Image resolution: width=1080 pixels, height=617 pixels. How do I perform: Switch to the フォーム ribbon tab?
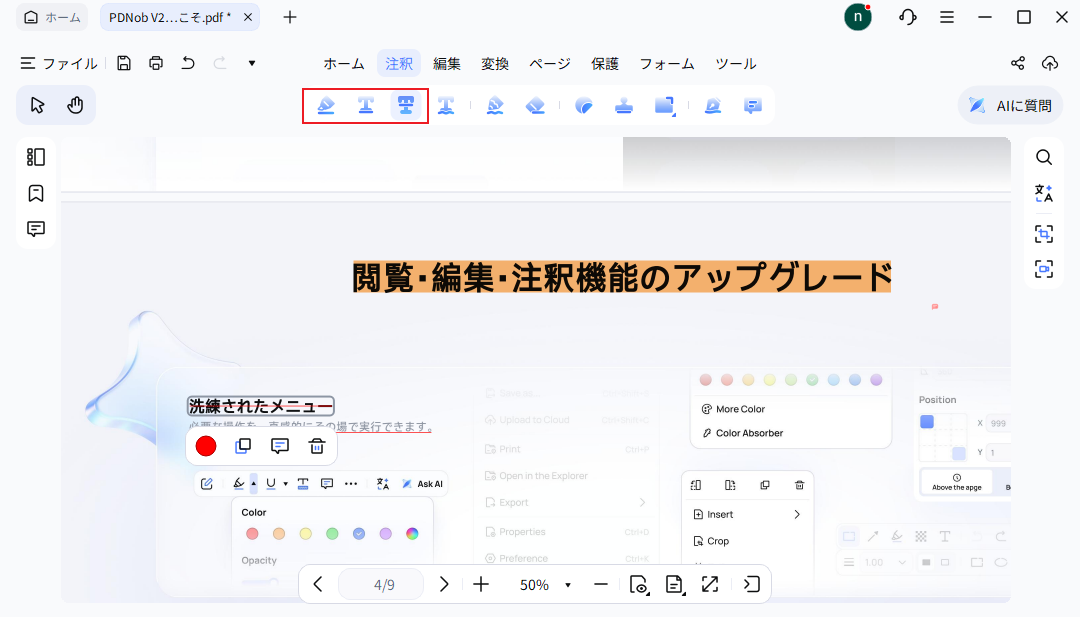666,63
